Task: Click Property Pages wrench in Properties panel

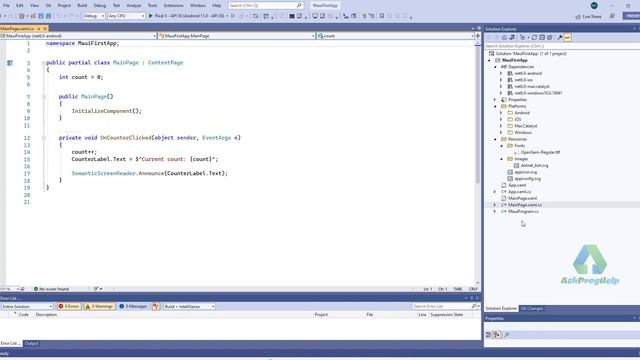Action: pyautogui.click(x=507, y=335)
